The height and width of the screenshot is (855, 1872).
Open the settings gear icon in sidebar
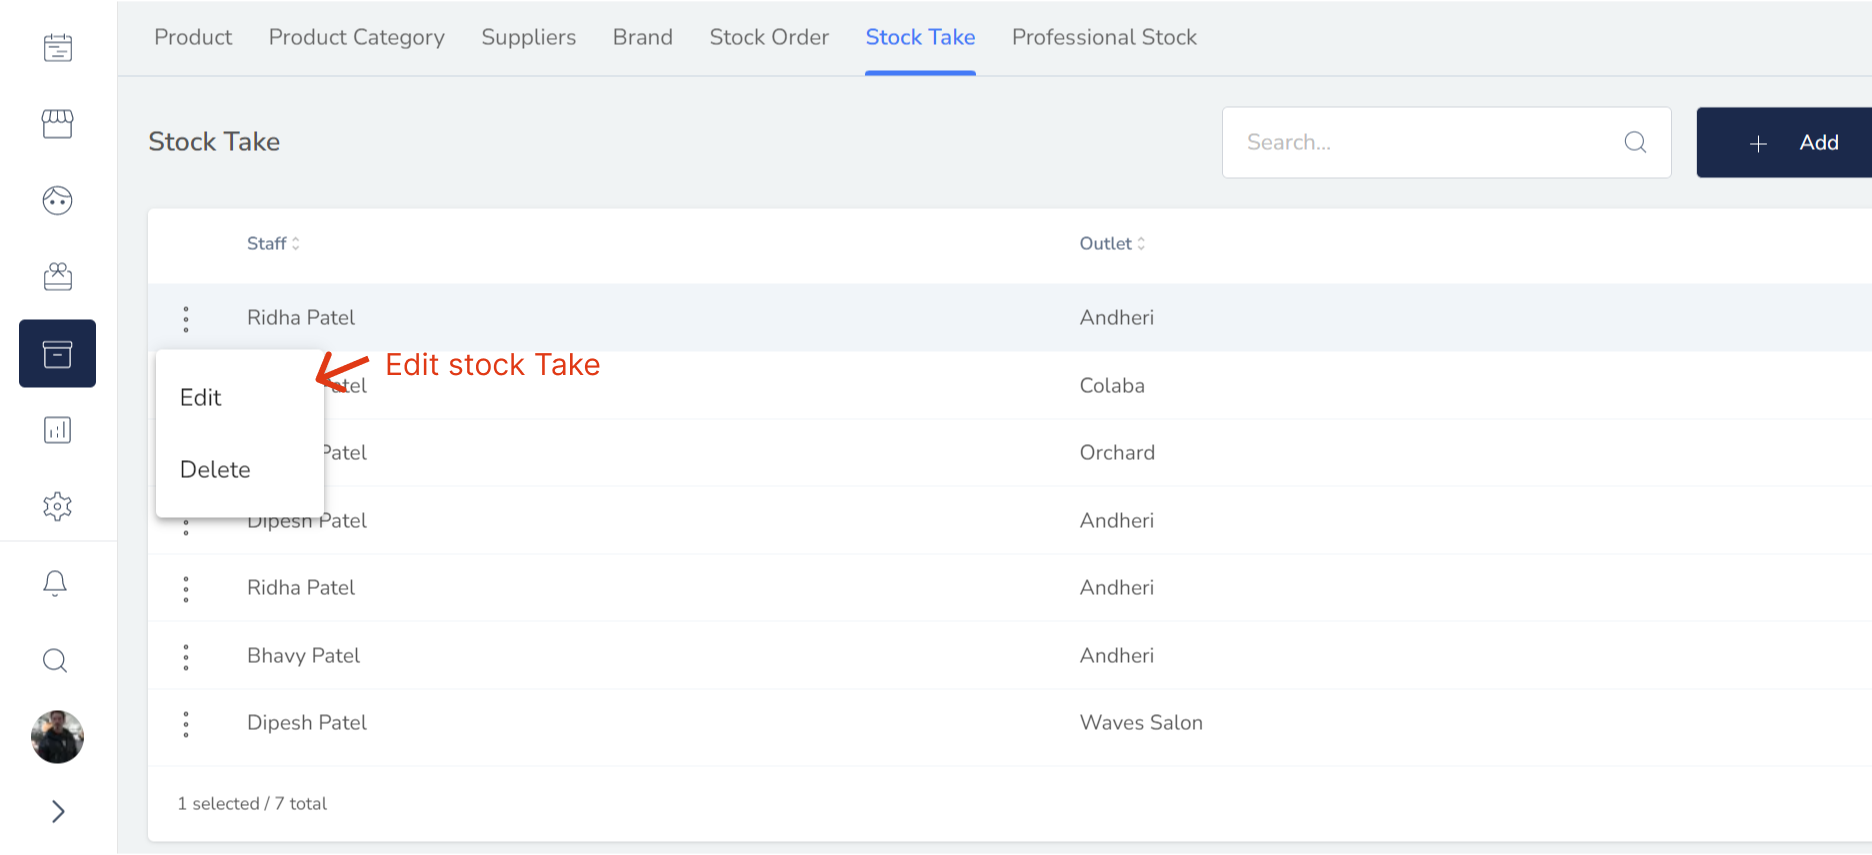click(x=57, y=506)
